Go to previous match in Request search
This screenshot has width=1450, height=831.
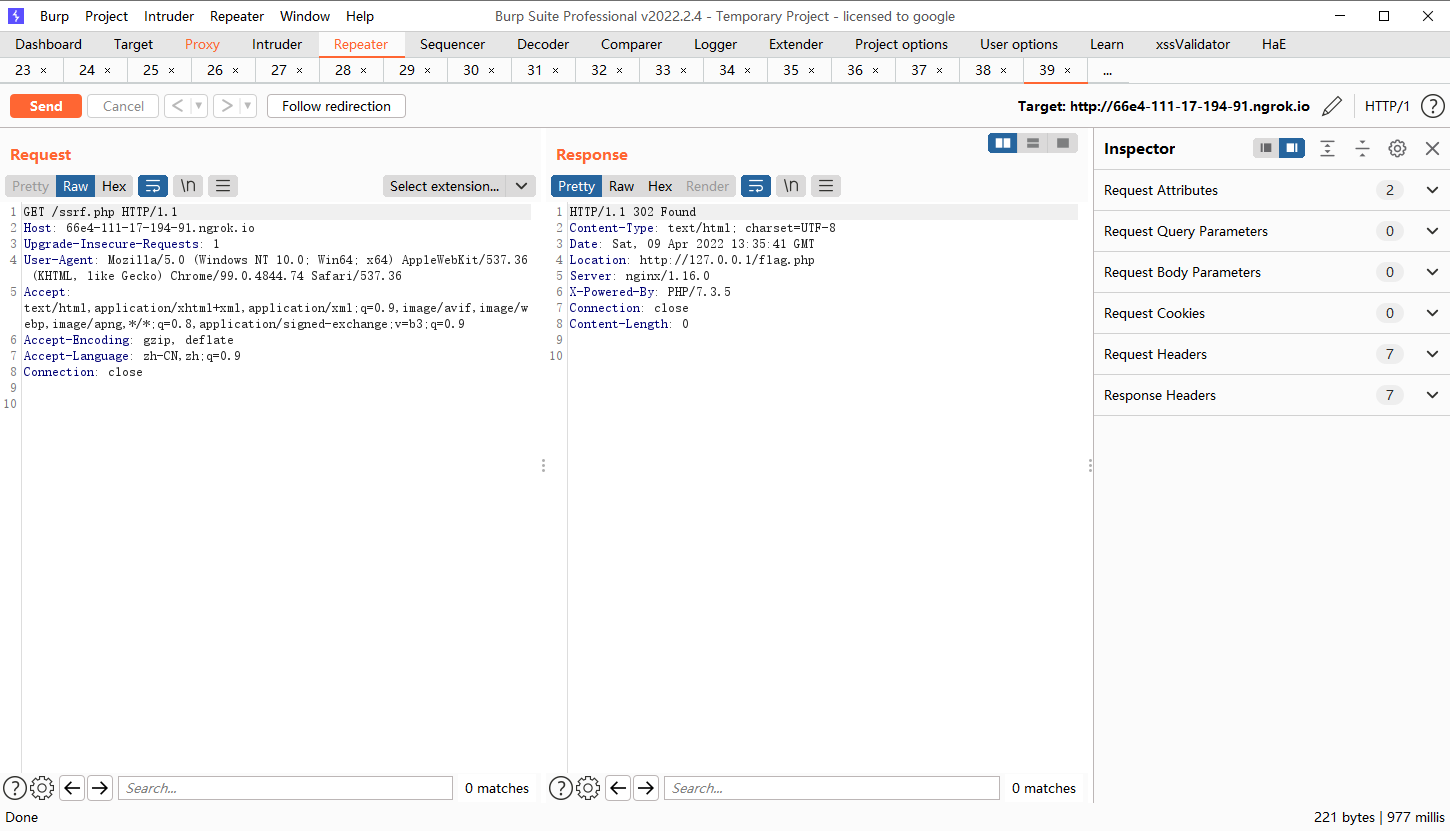point(72,788)
